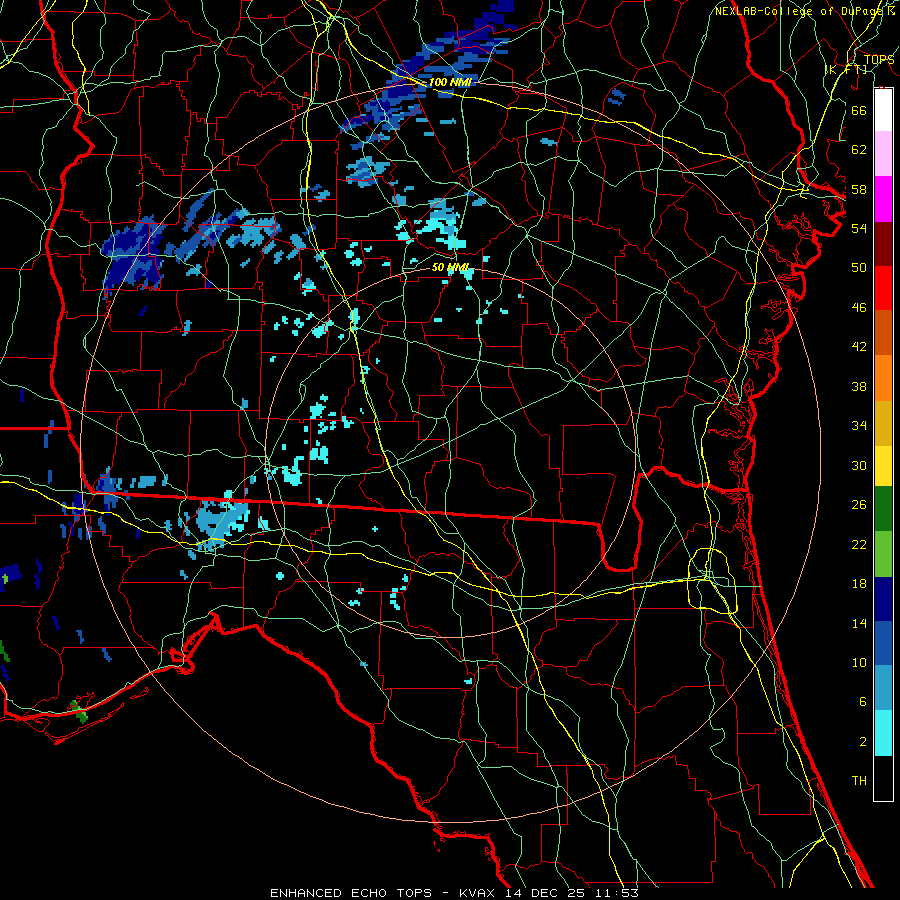This screenshot has width=900, height=900.
Task: Click the legend value '18'
Action: pos(859,584)
